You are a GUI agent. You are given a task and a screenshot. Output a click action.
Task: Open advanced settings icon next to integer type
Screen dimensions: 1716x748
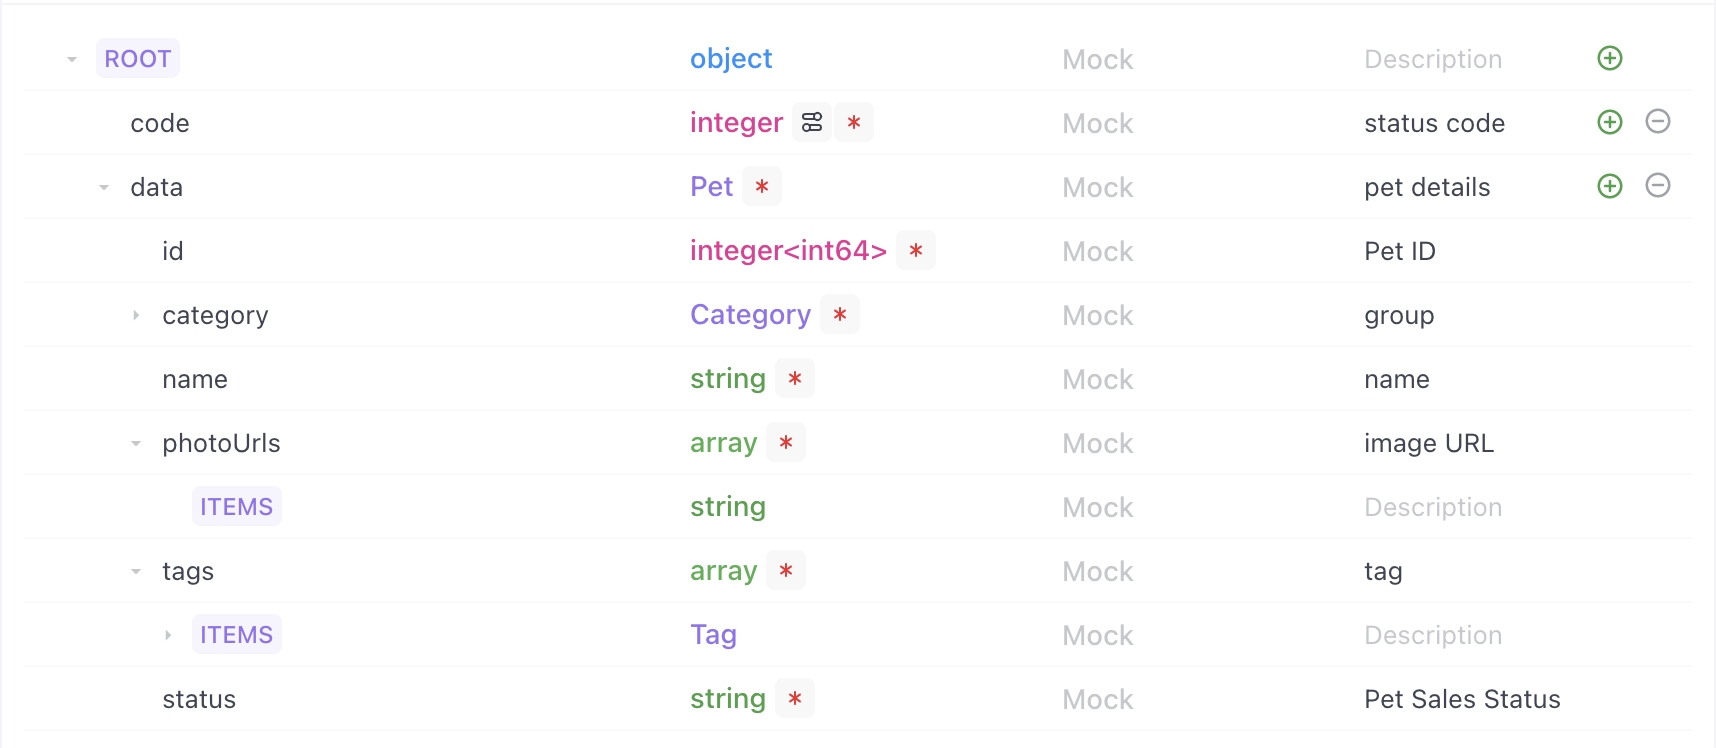811,122
